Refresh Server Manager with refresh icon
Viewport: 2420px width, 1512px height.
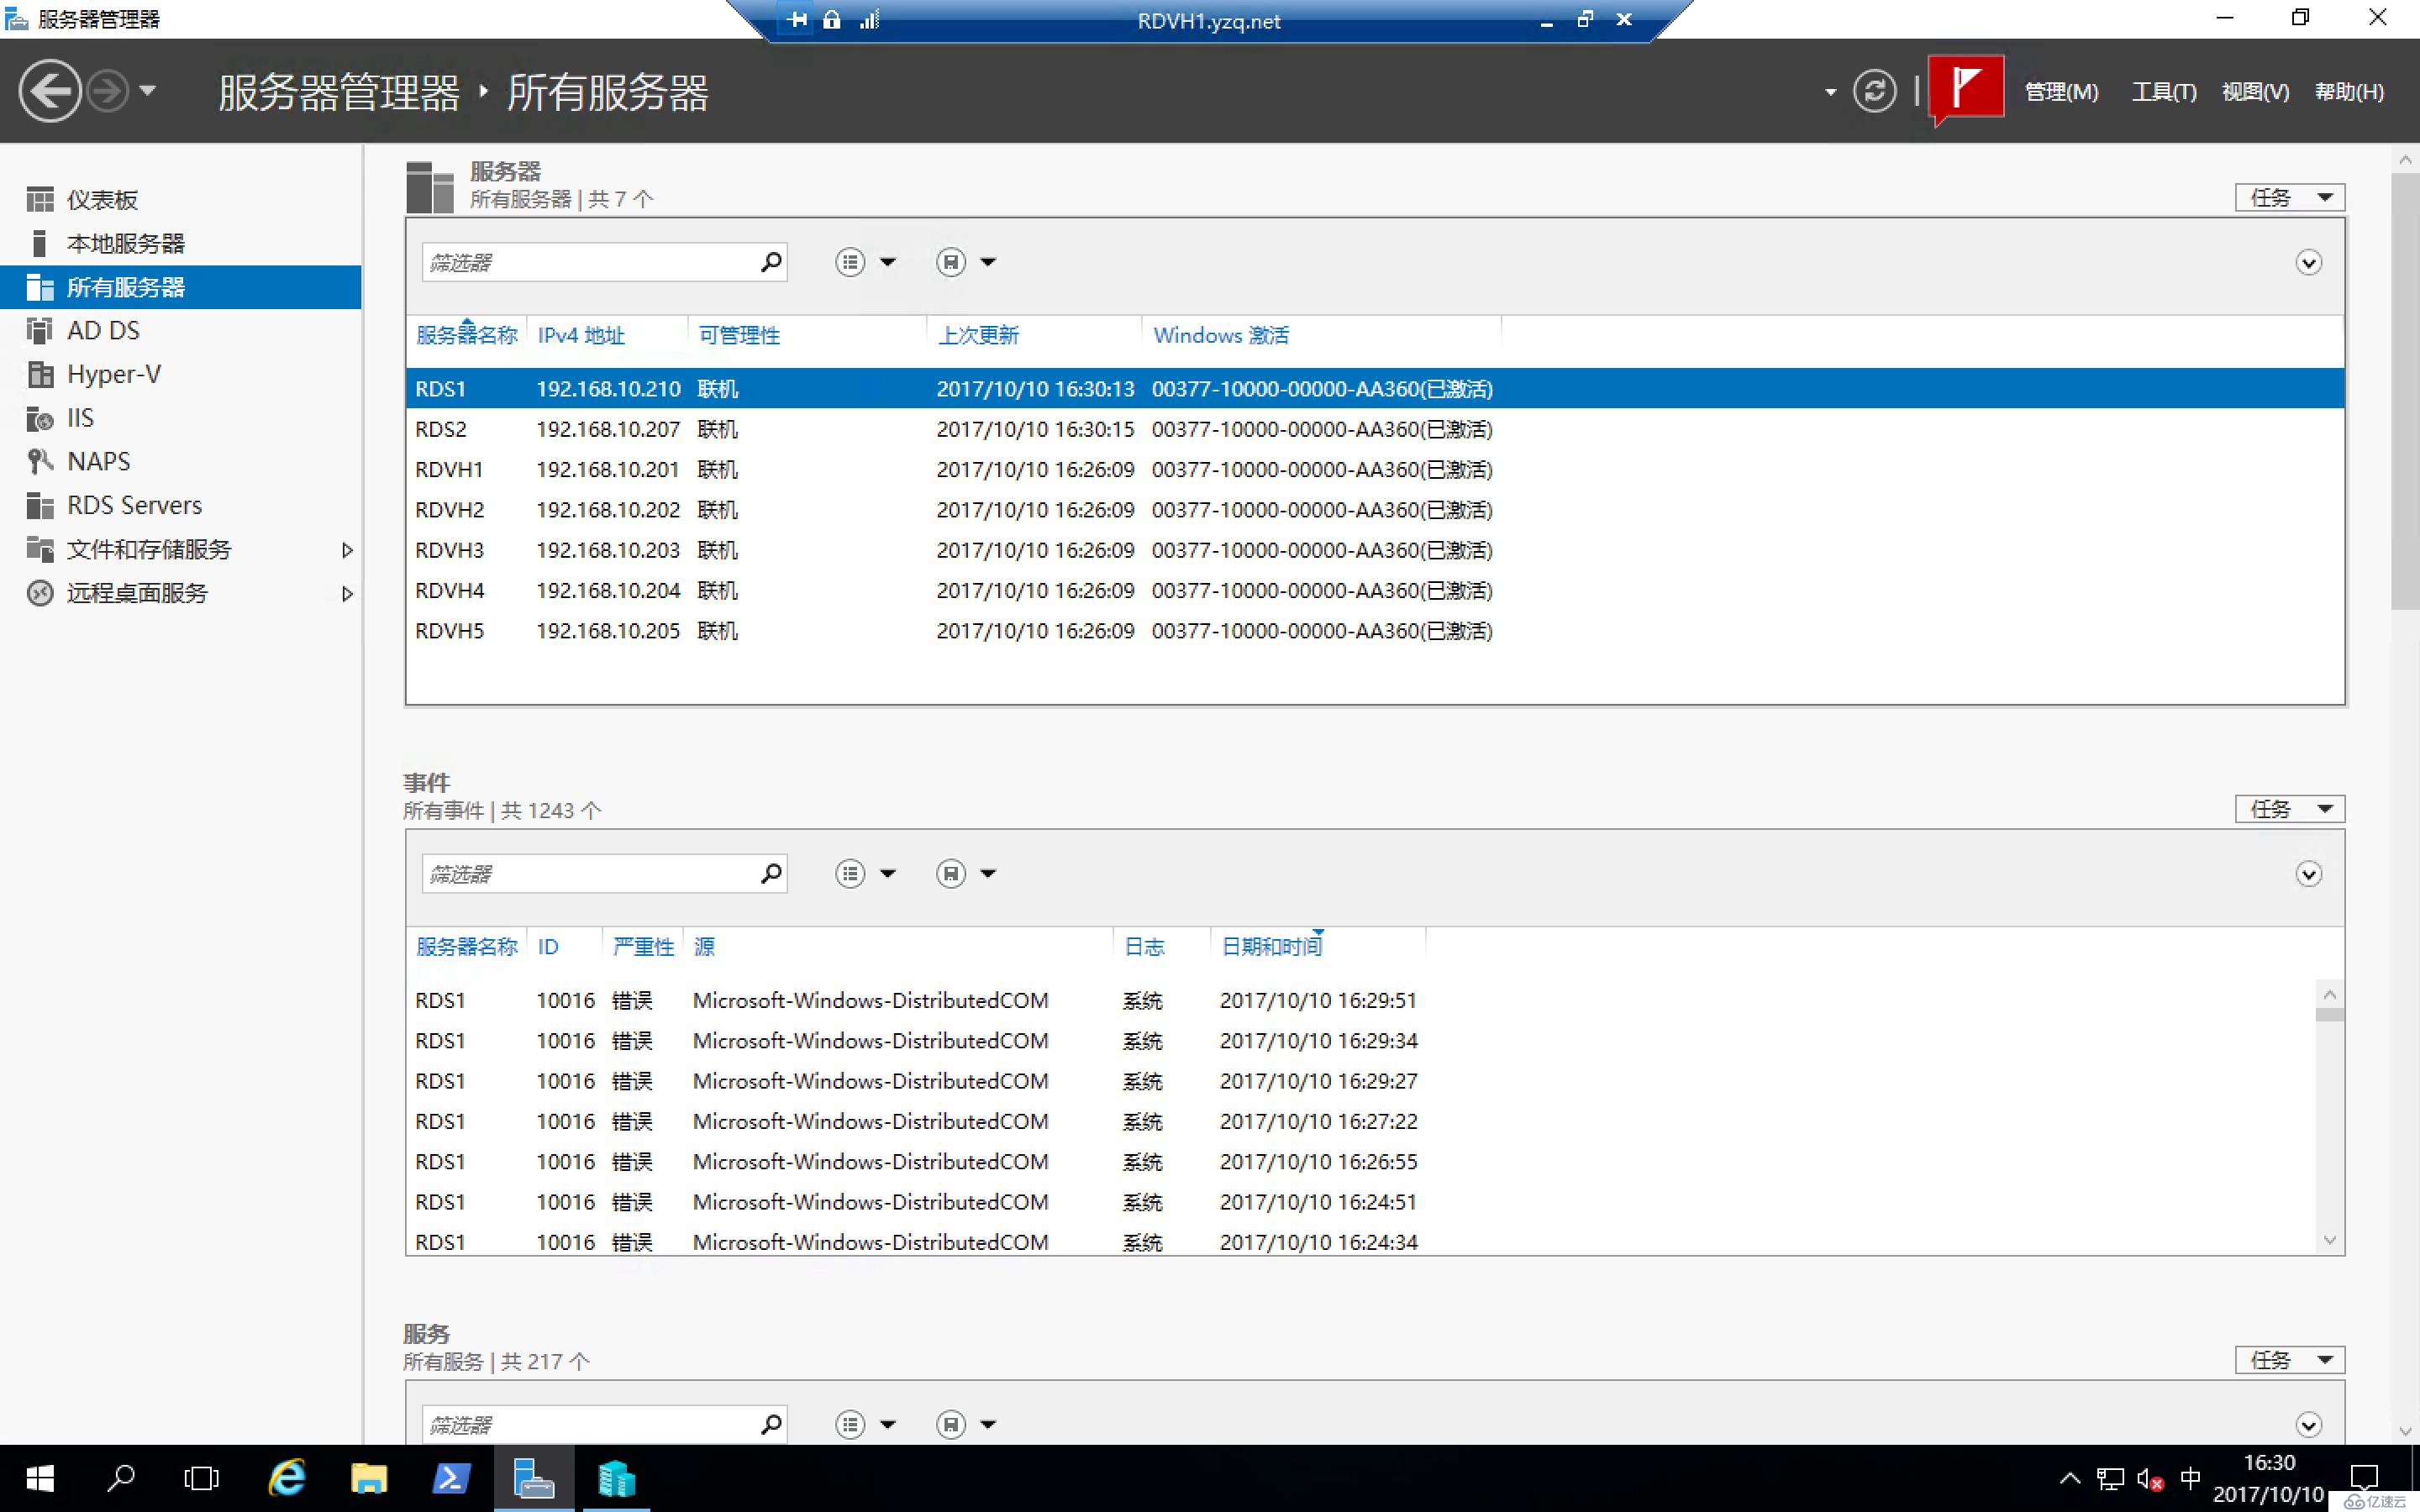[1874, 91]
